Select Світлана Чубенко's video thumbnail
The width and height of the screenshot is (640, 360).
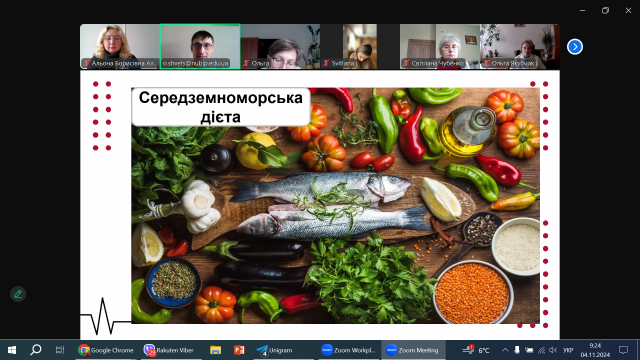440,46
